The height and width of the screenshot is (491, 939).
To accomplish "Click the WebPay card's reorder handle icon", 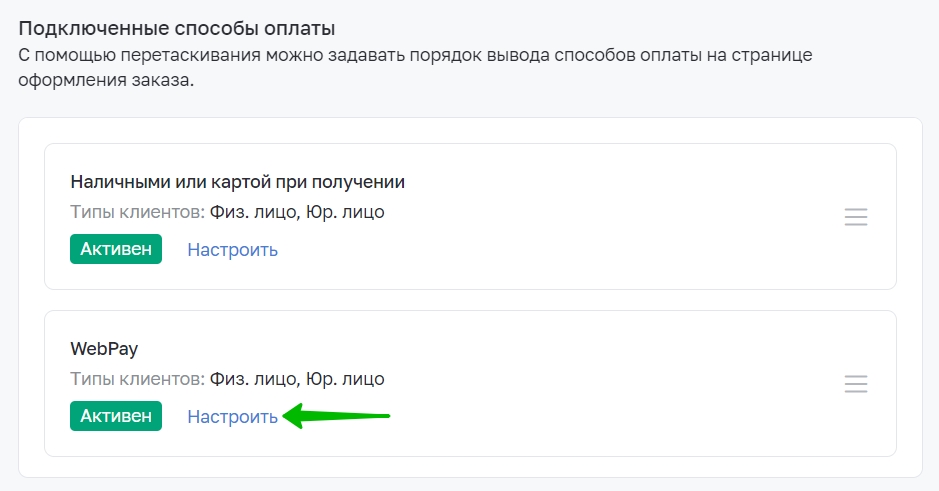I will pos(856,384).
